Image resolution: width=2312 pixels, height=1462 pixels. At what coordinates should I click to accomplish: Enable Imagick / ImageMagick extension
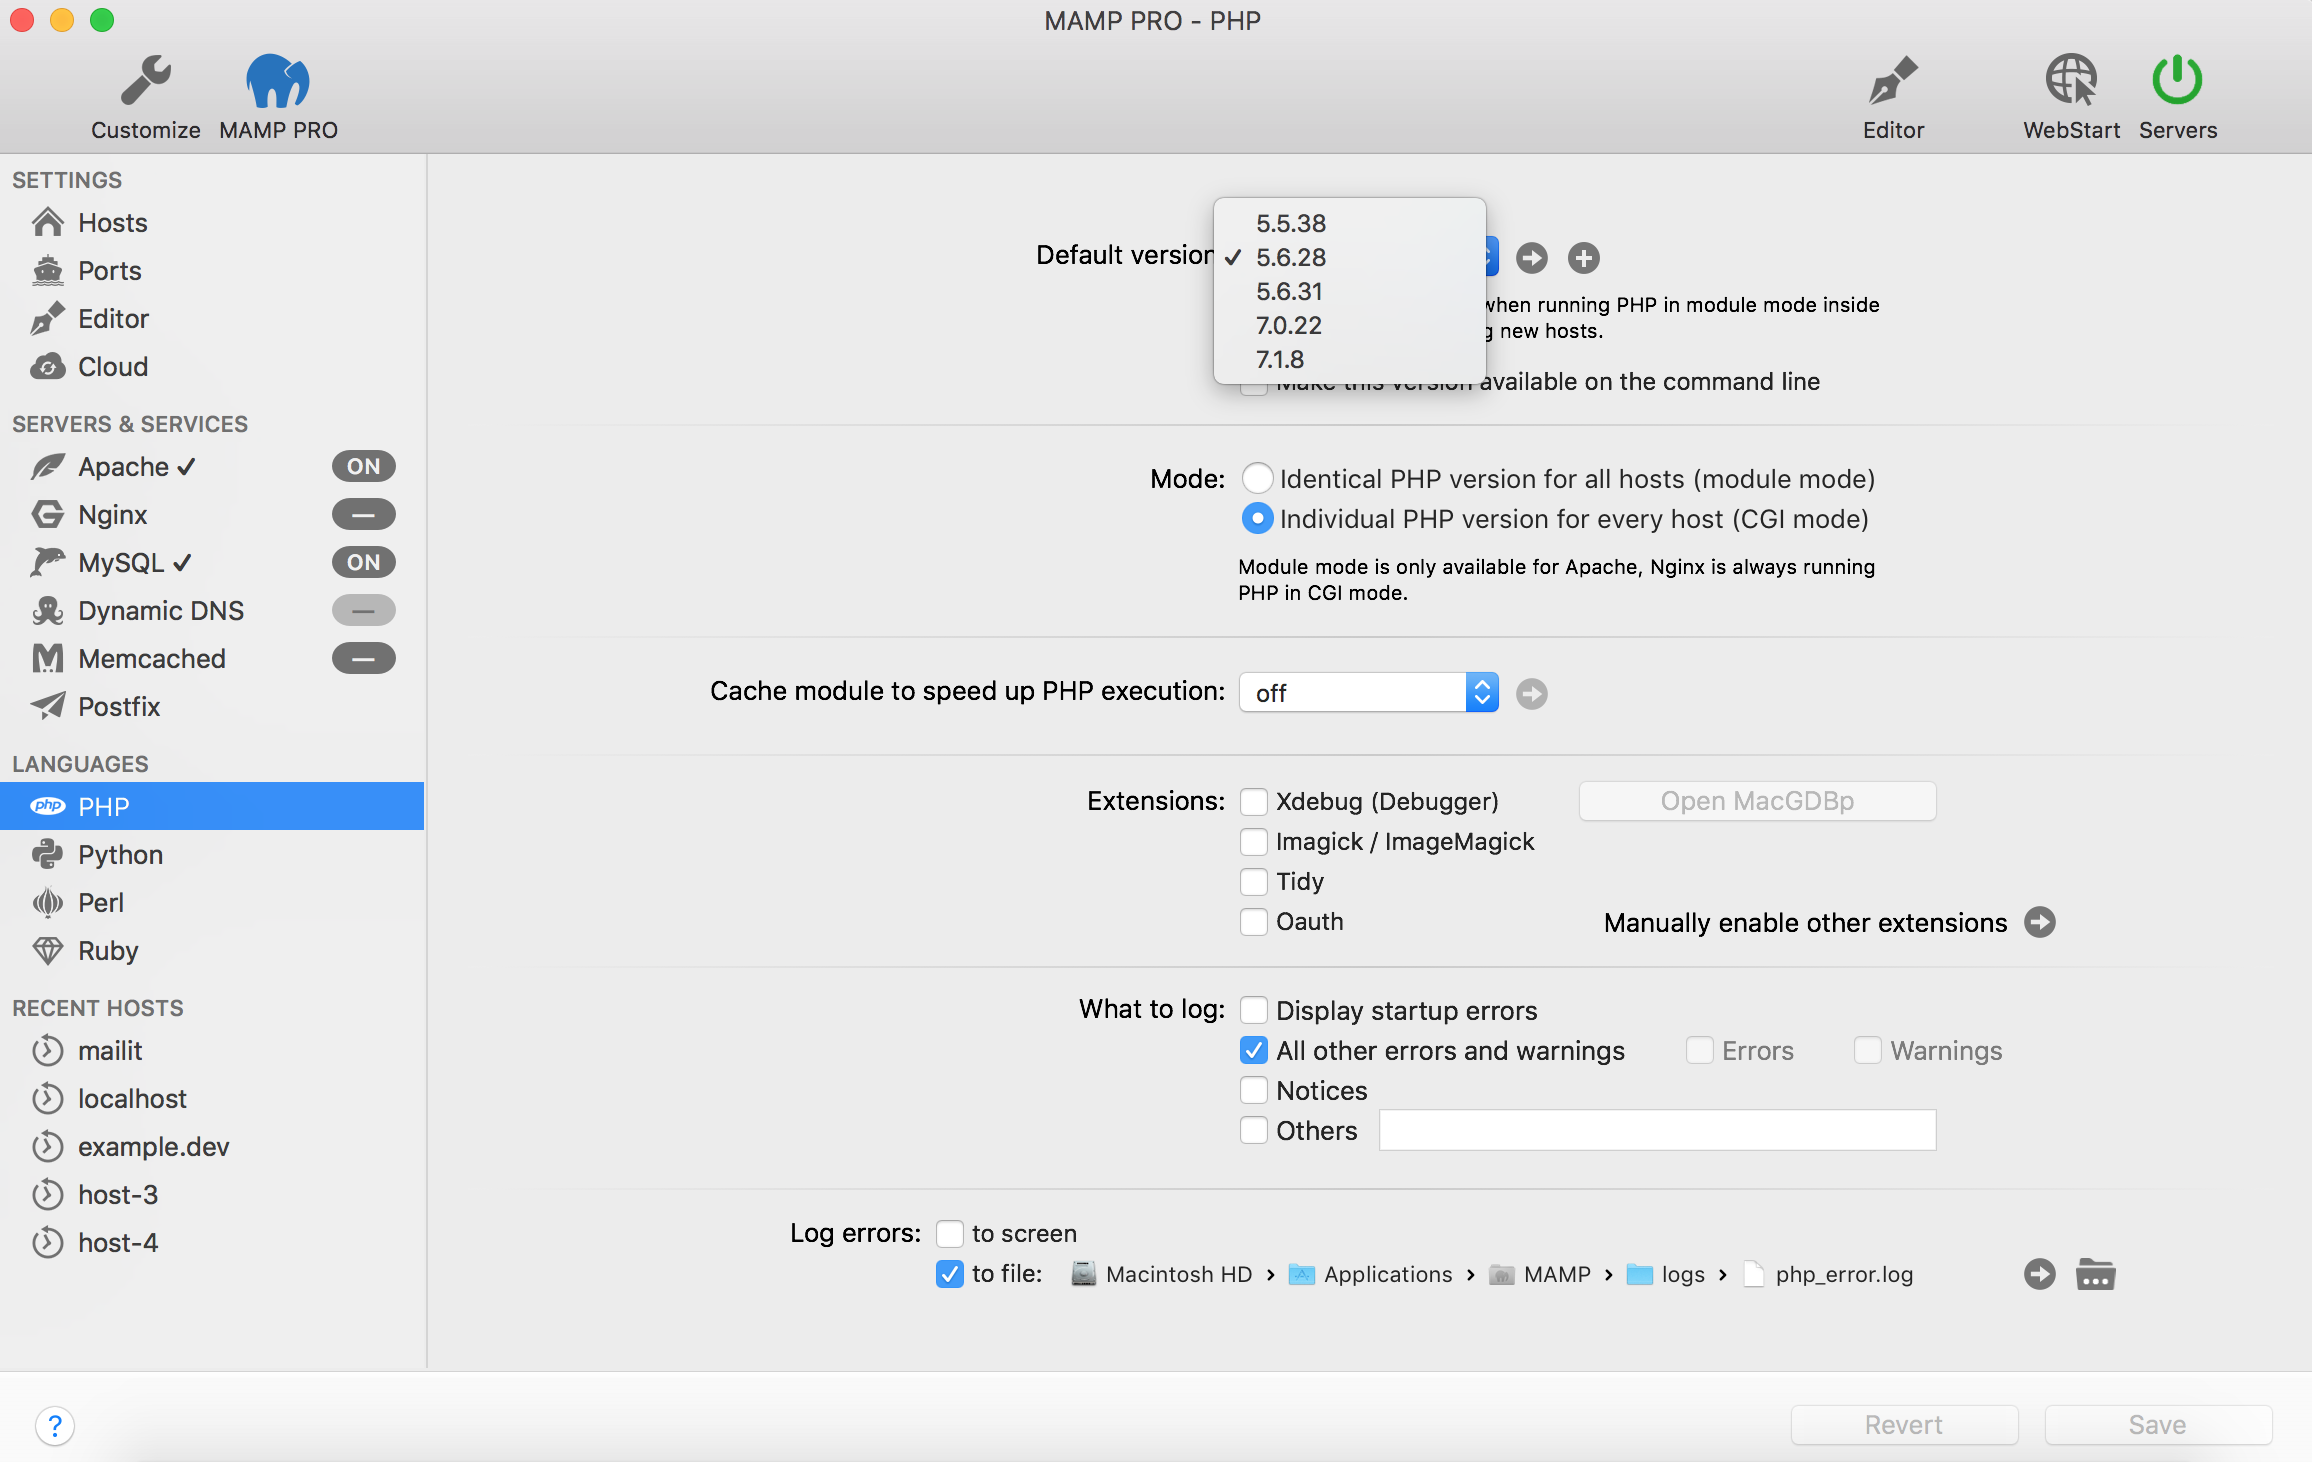1253,841
